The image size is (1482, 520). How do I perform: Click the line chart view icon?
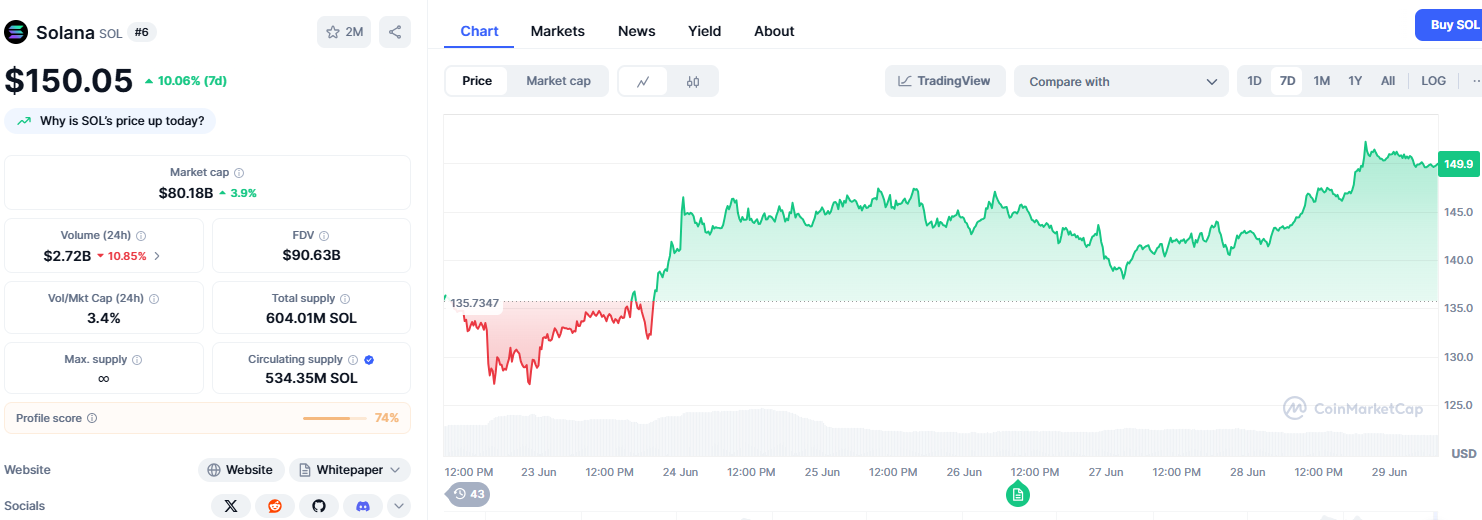tap(643, 82)
